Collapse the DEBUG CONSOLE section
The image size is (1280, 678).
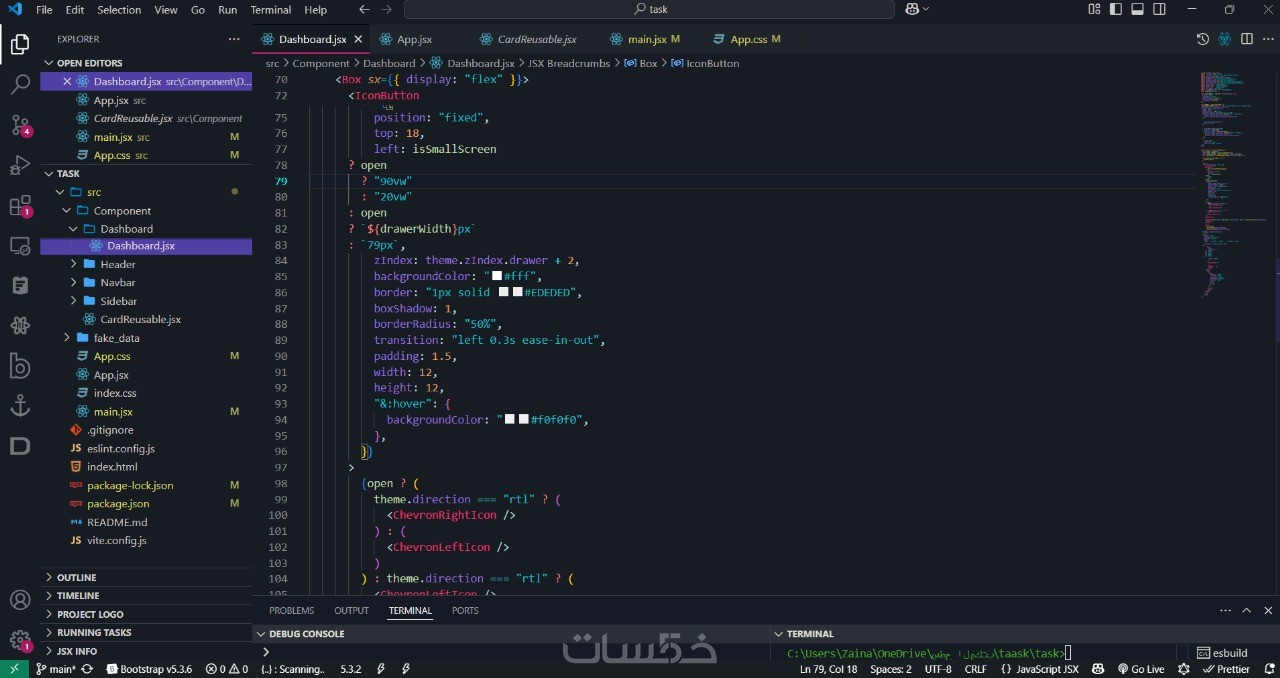click(x=510, y=633)
